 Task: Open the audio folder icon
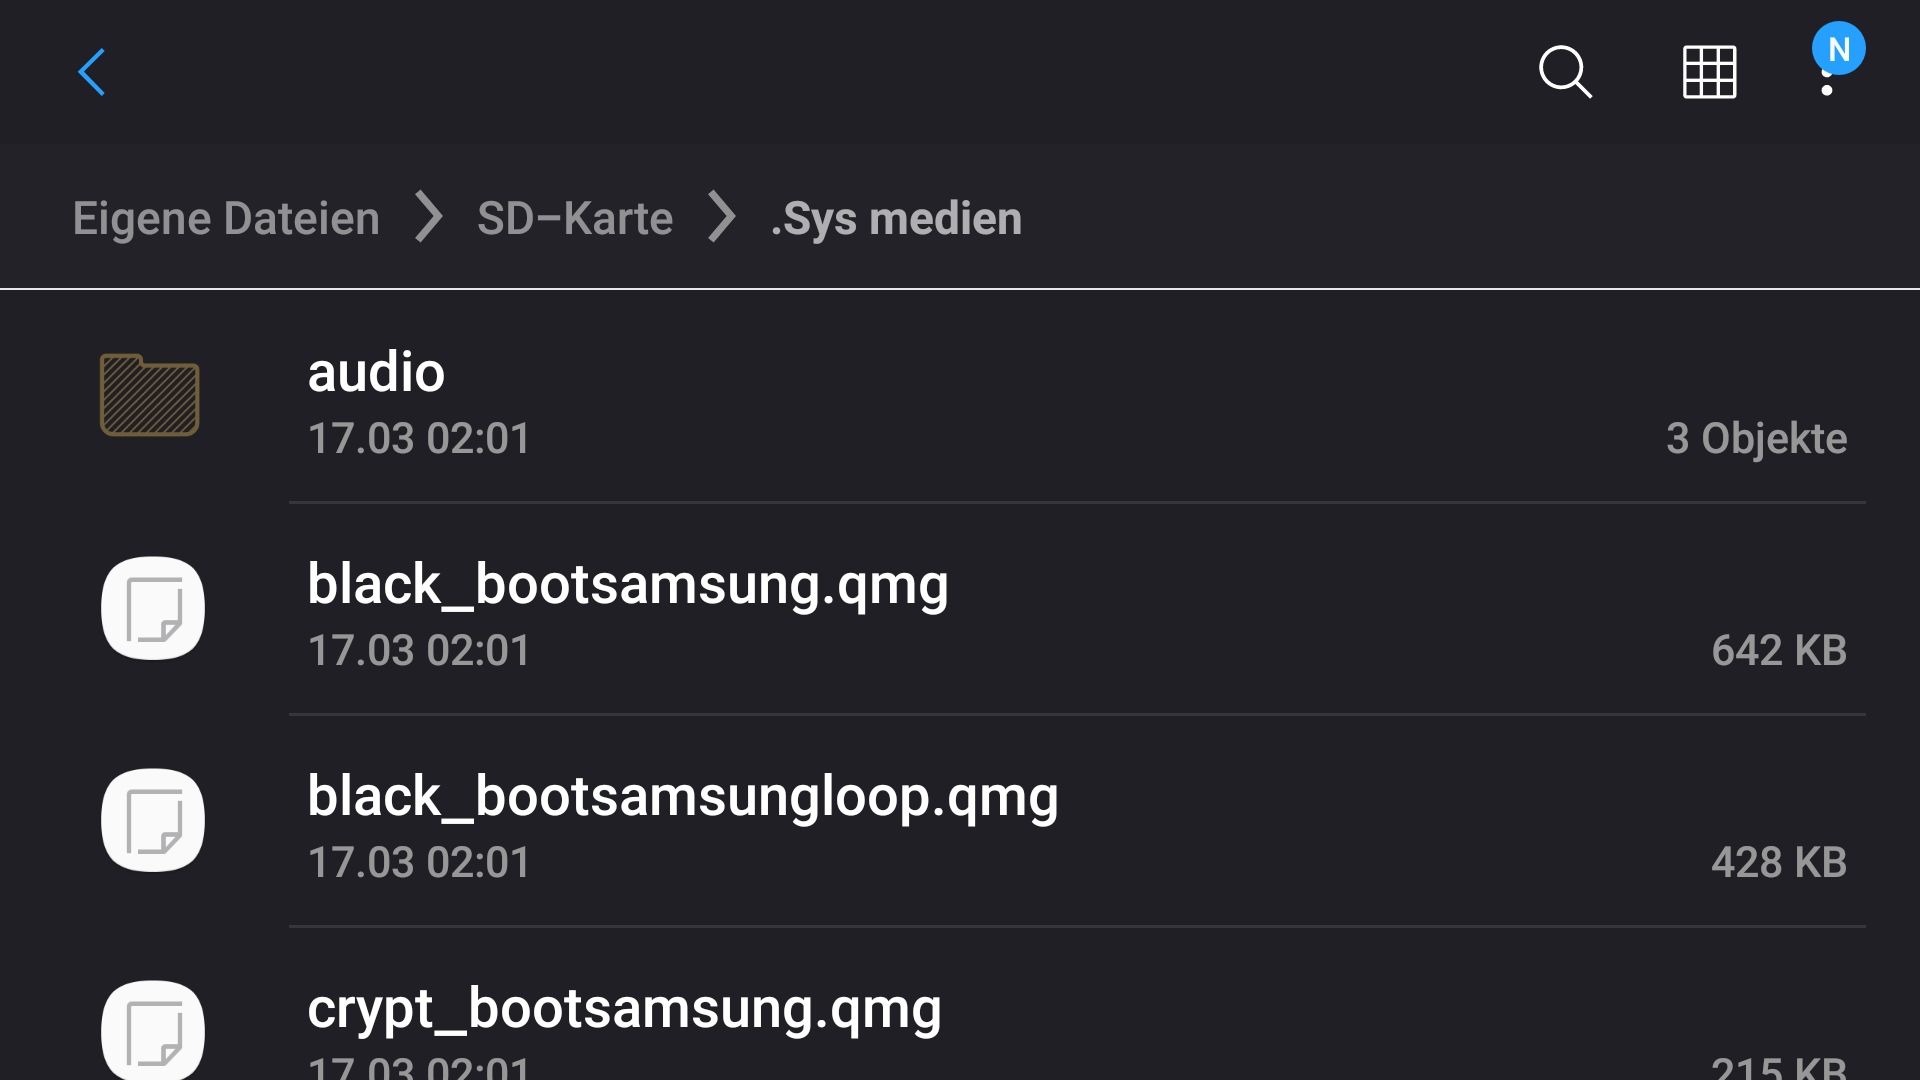pyautogui.click(x=150, y=395)
